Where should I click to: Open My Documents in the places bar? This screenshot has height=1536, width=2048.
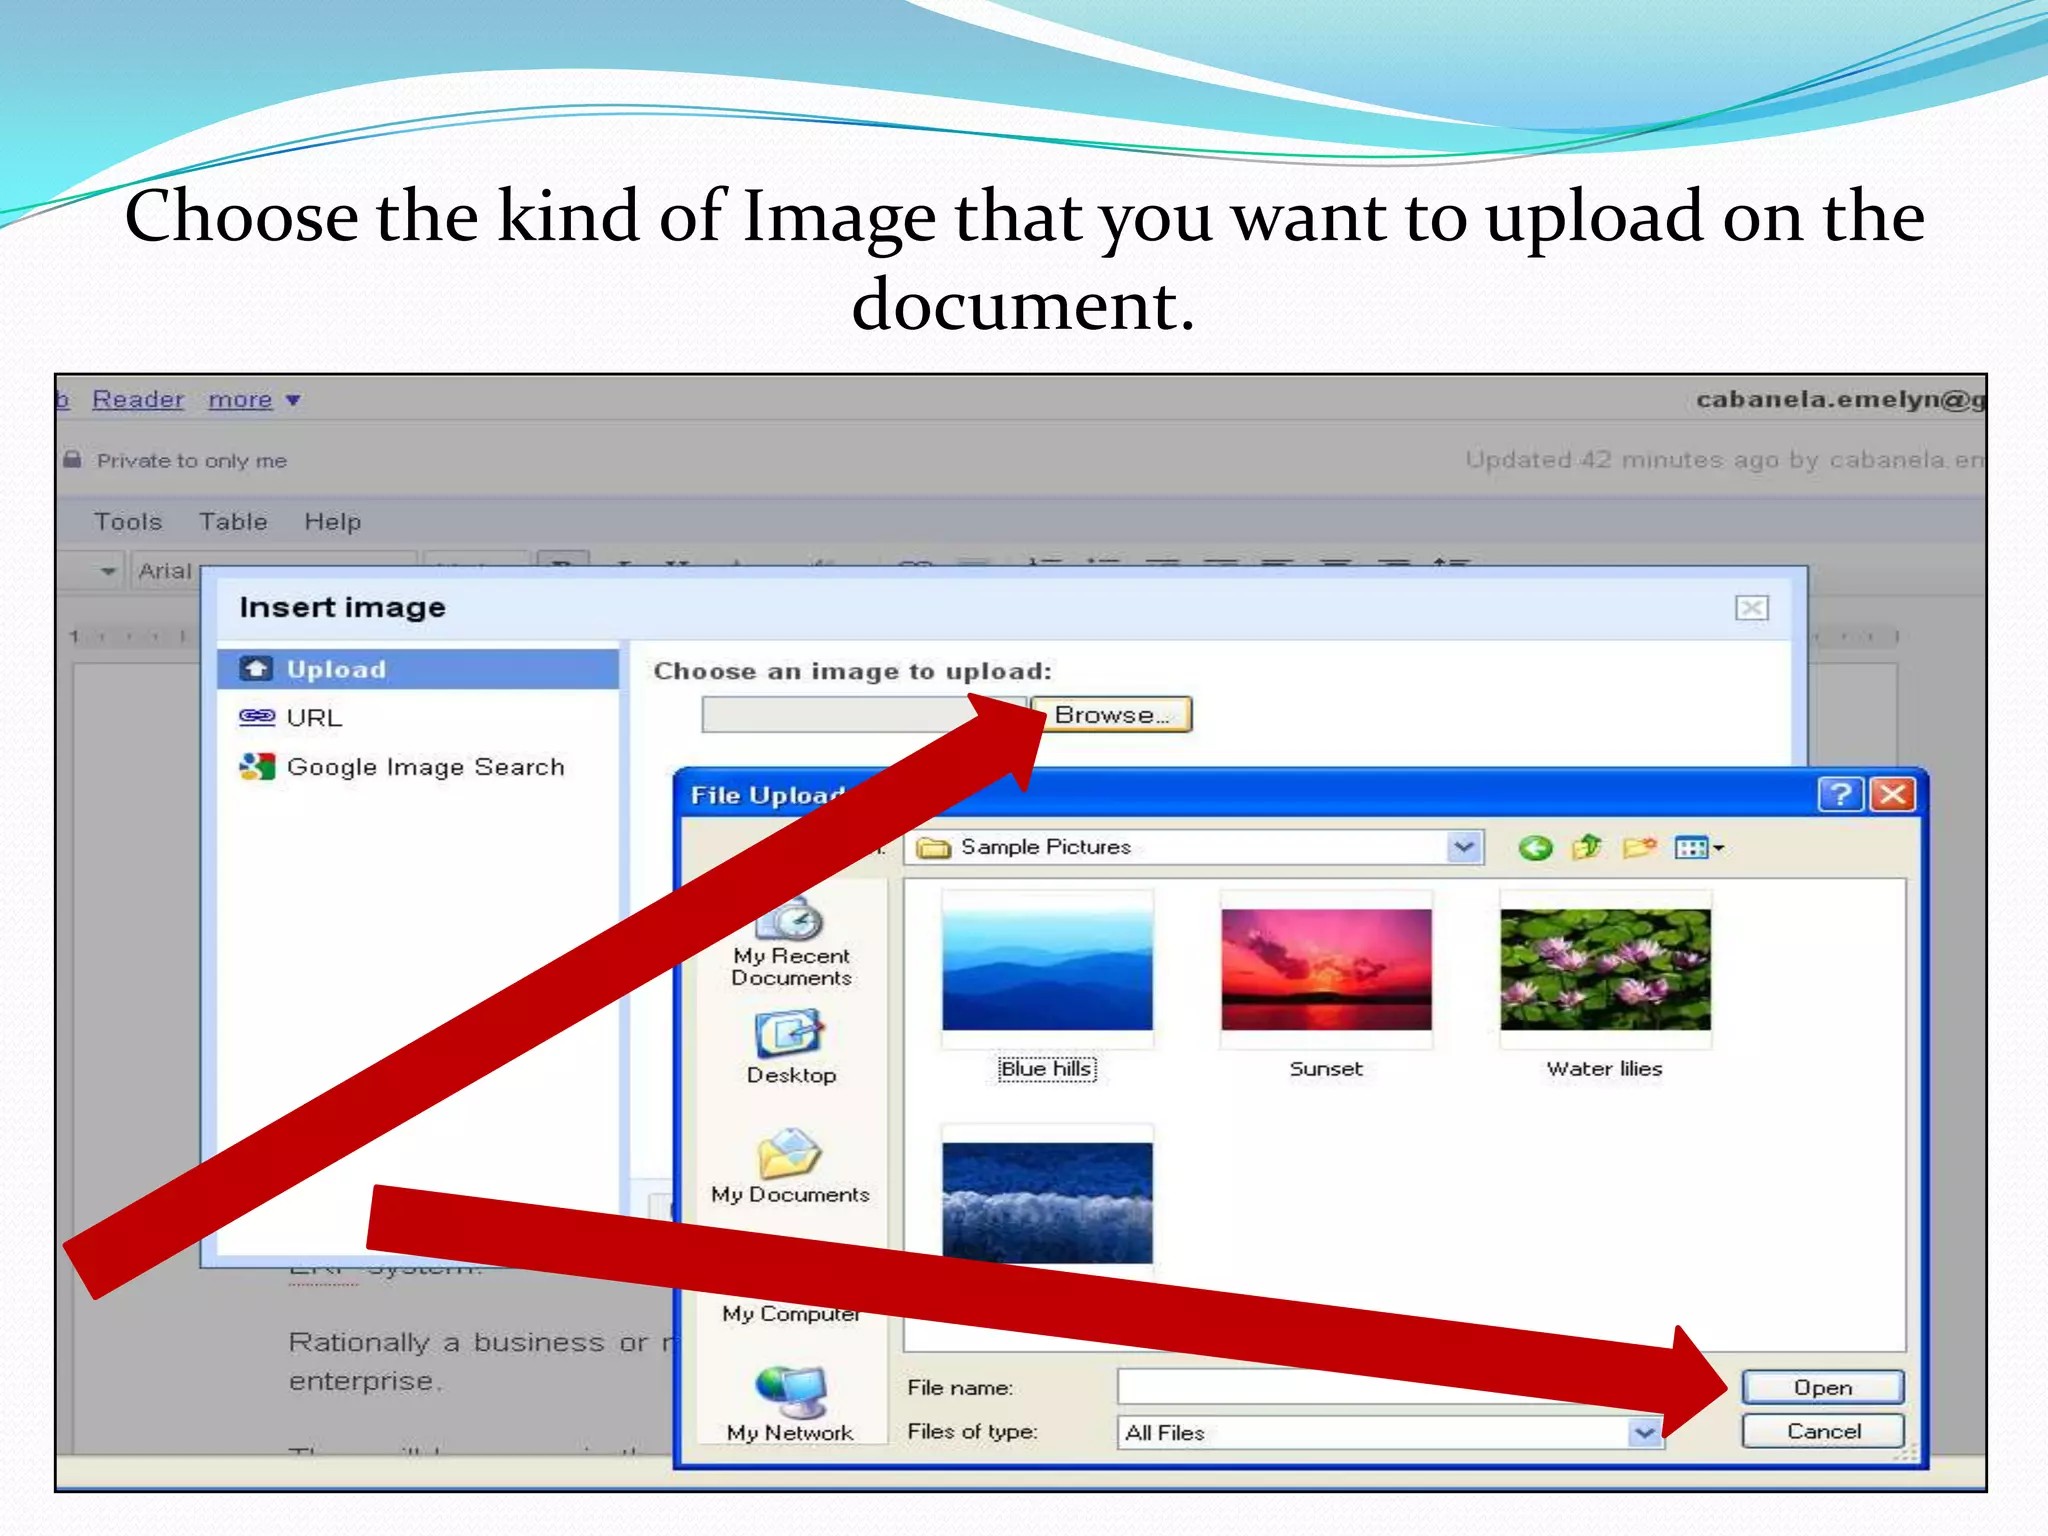pos(791,1166)
